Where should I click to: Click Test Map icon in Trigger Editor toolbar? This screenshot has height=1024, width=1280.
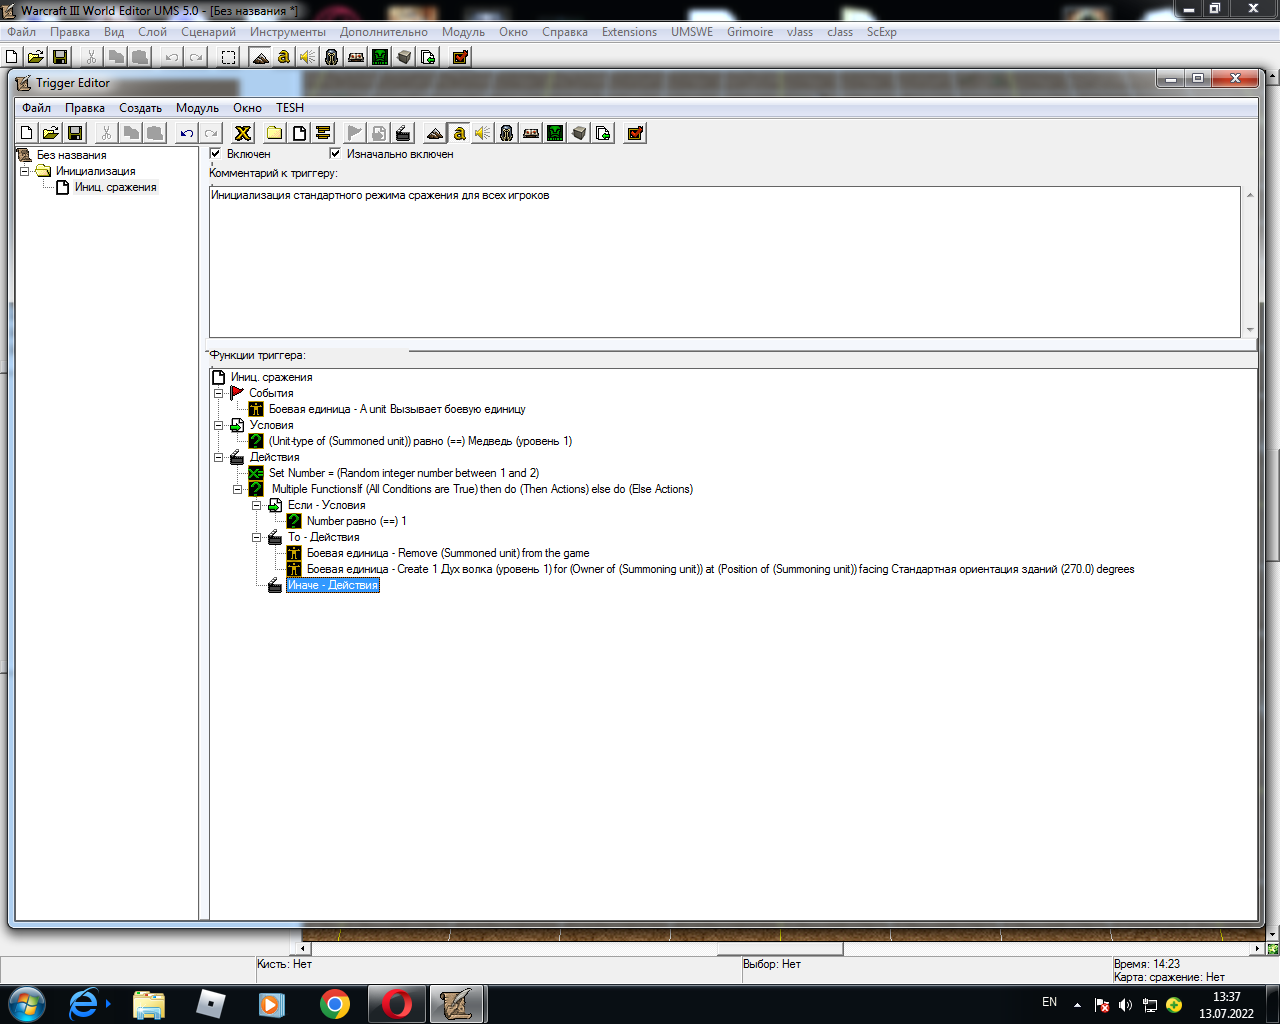click(635, 133)
